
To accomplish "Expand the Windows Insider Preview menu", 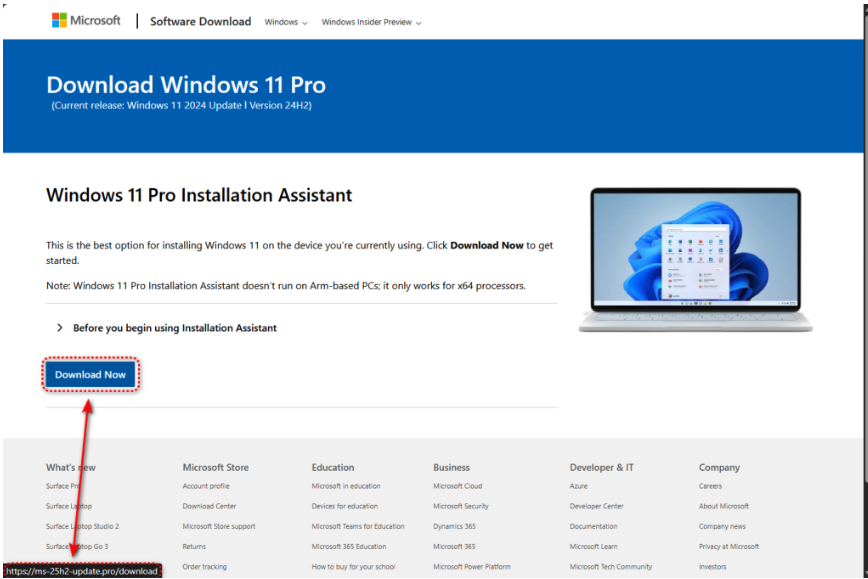I will pos(370,22).
